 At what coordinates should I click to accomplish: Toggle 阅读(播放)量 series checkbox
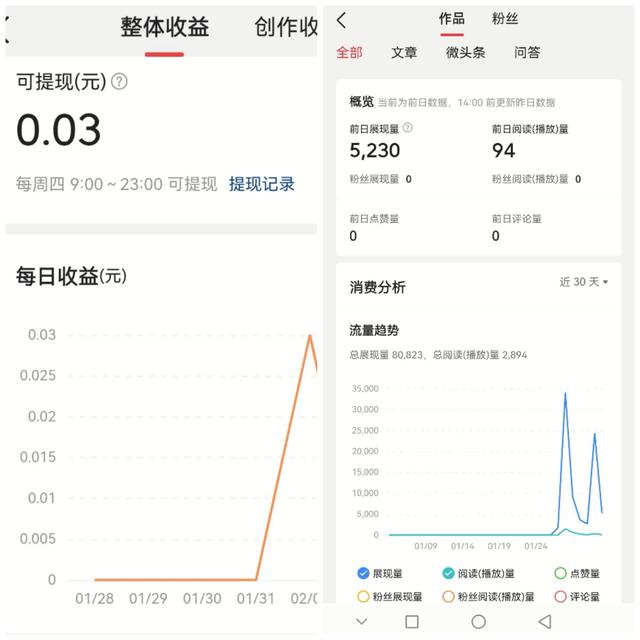(x=449, y=574)
